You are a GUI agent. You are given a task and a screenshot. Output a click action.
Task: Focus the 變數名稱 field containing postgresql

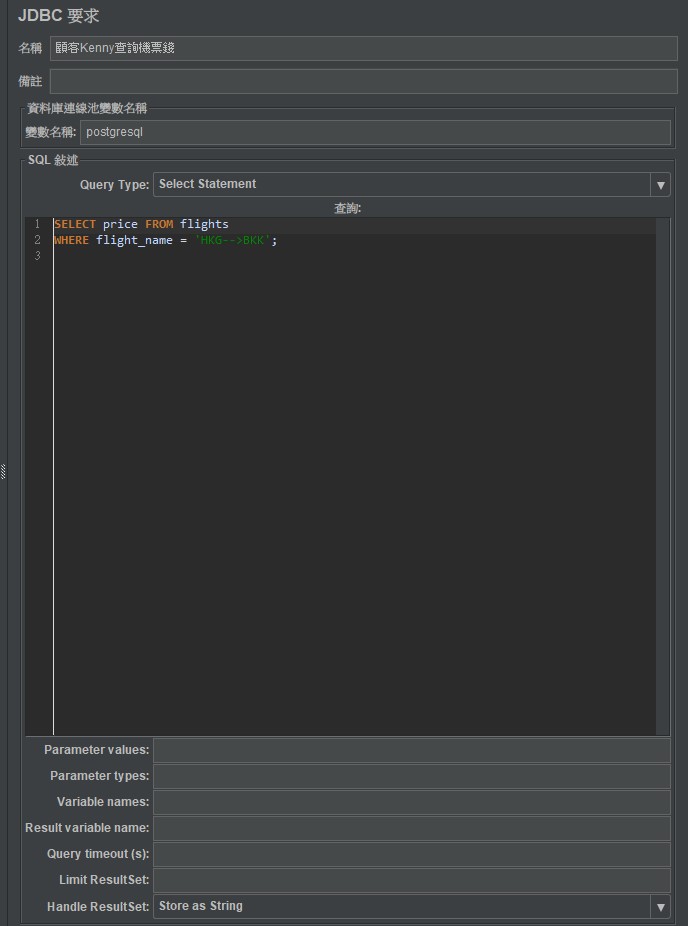click(x=375, y=132)
